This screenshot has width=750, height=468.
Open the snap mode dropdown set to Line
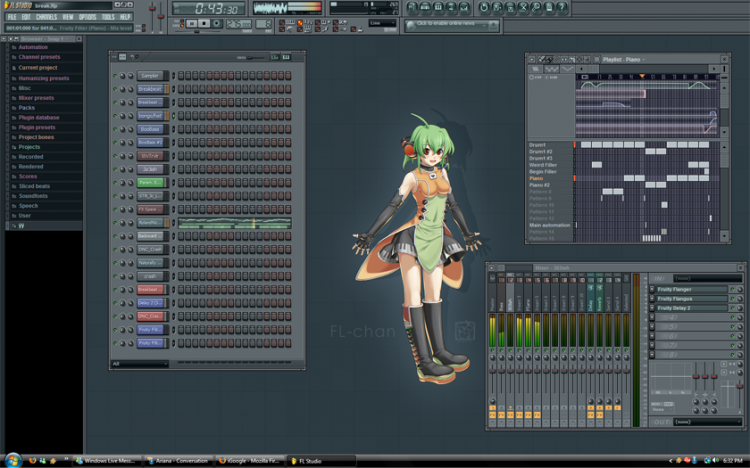click(382, 23)
